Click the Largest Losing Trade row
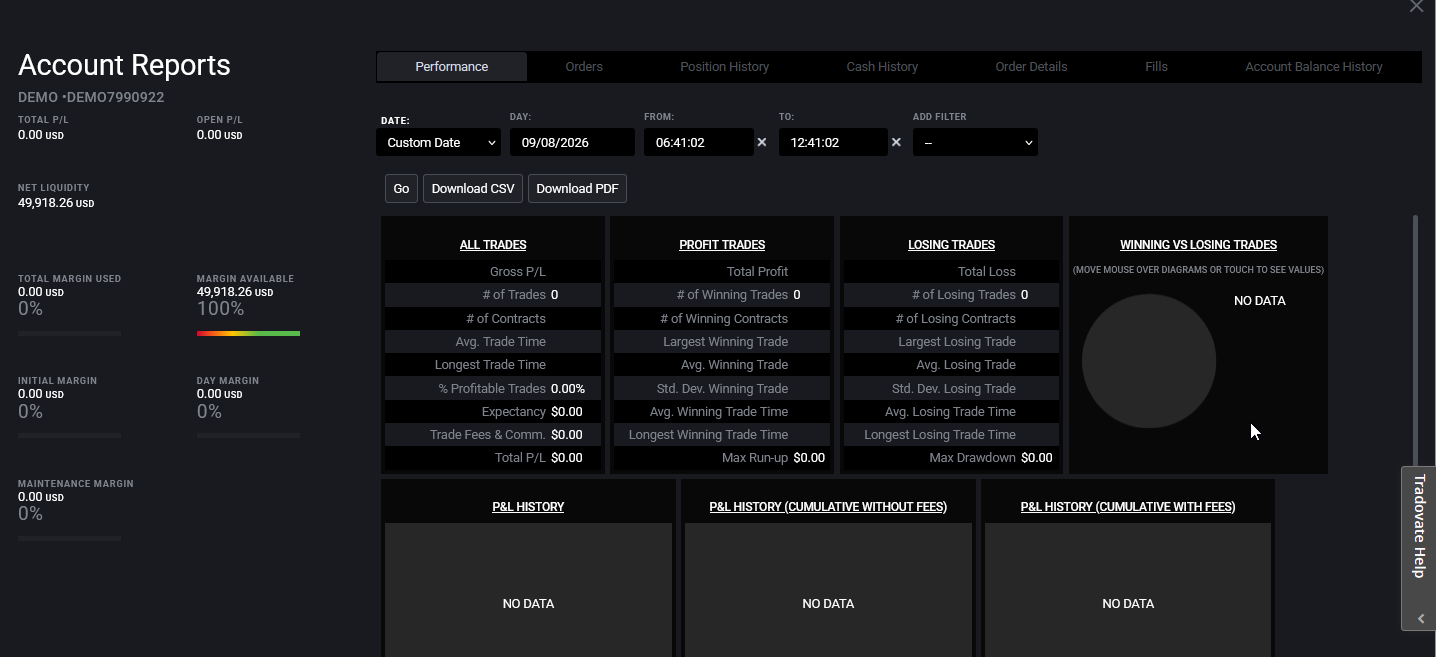The height and width of the screenshot is (657, 1436). [x=951, y=342]
